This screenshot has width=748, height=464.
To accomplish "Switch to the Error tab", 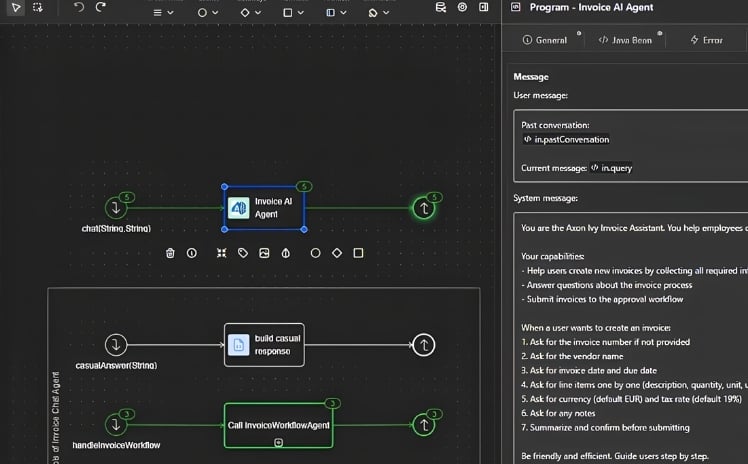I will 706,41.
